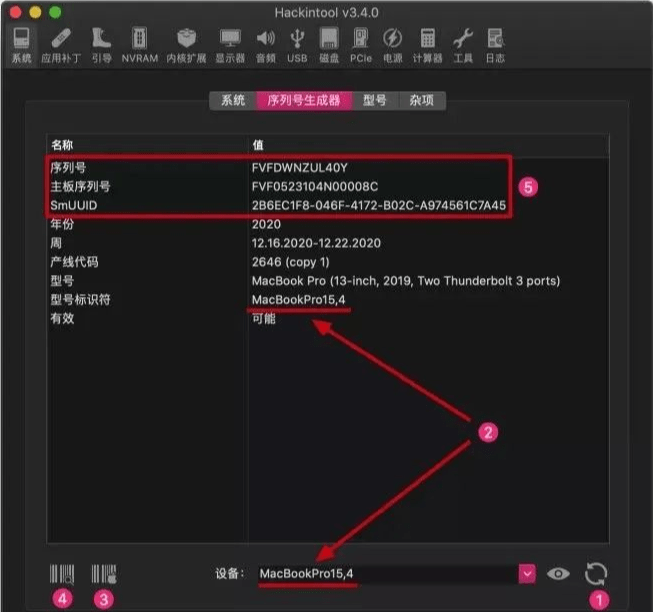Screen dimensions: 653x612
Task: Open the 计算器 calculator icon
Action: coord(427,45)
